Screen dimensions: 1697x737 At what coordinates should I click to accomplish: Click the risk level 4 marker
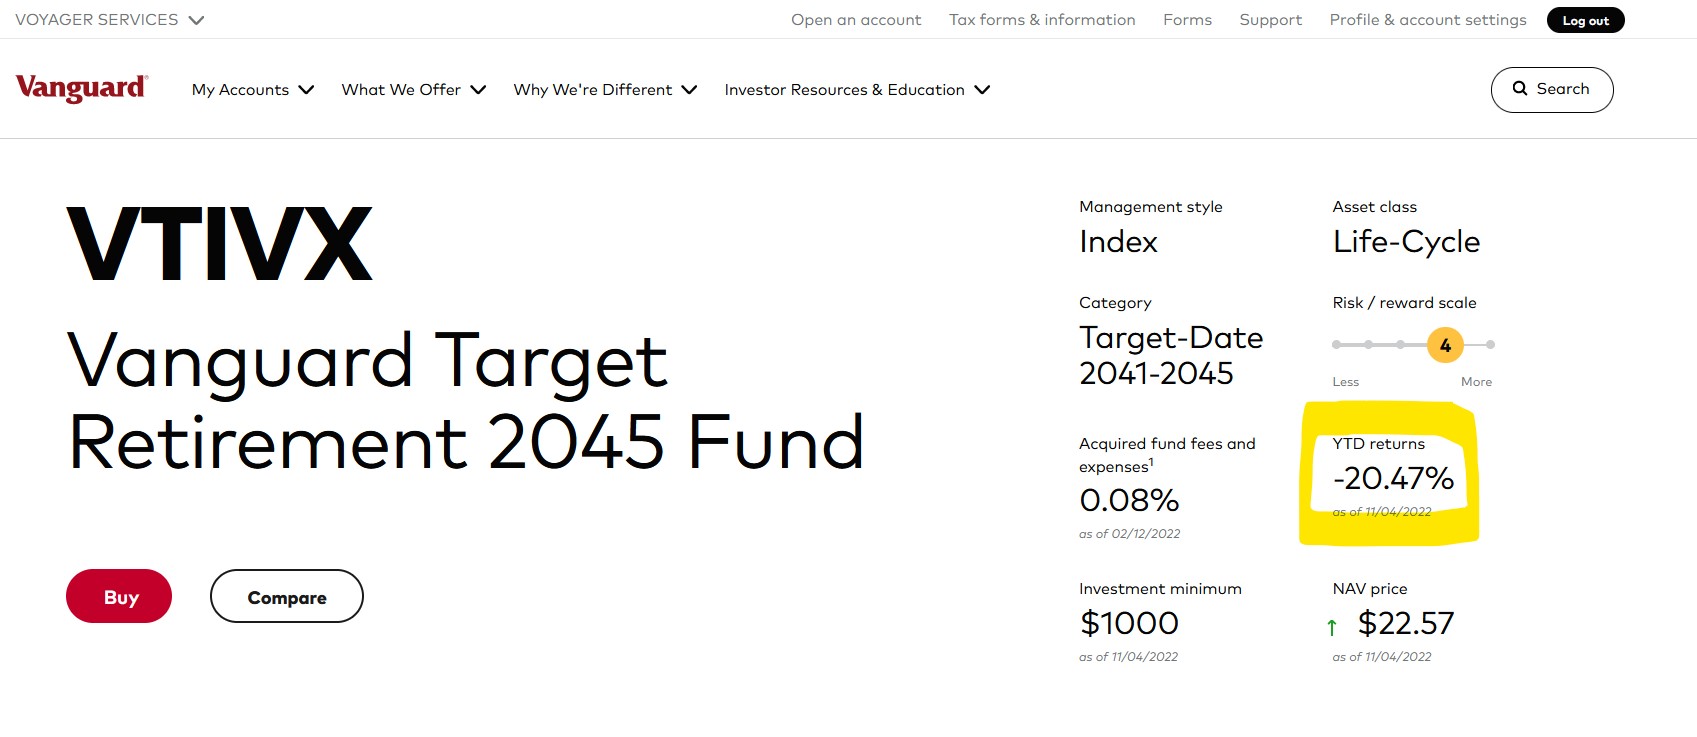(x=1445, y=345)
